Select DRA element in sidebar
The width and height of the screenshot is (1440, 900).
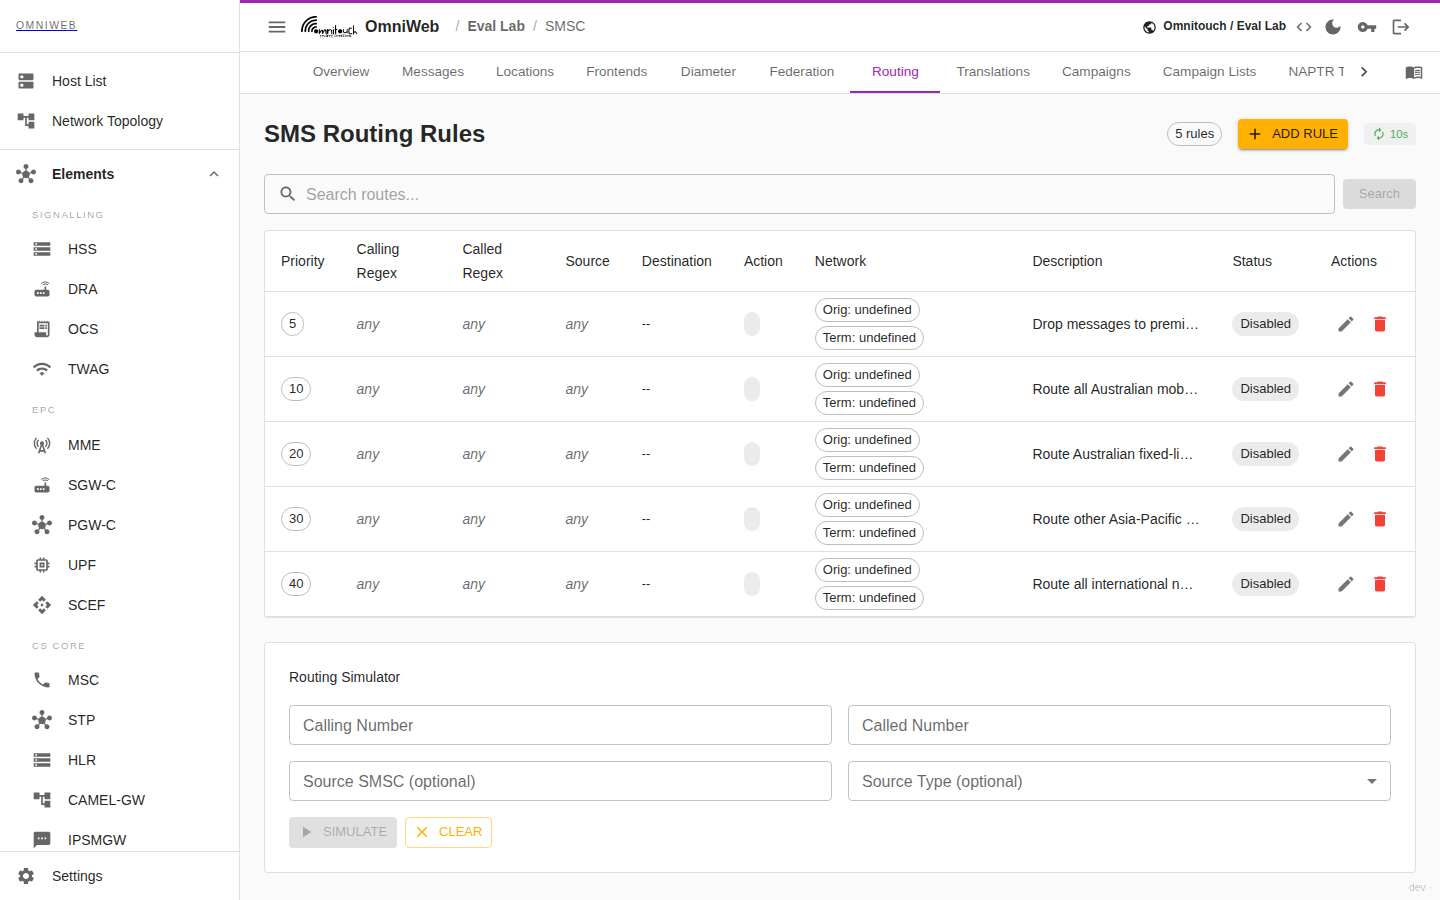pos(119,289)
